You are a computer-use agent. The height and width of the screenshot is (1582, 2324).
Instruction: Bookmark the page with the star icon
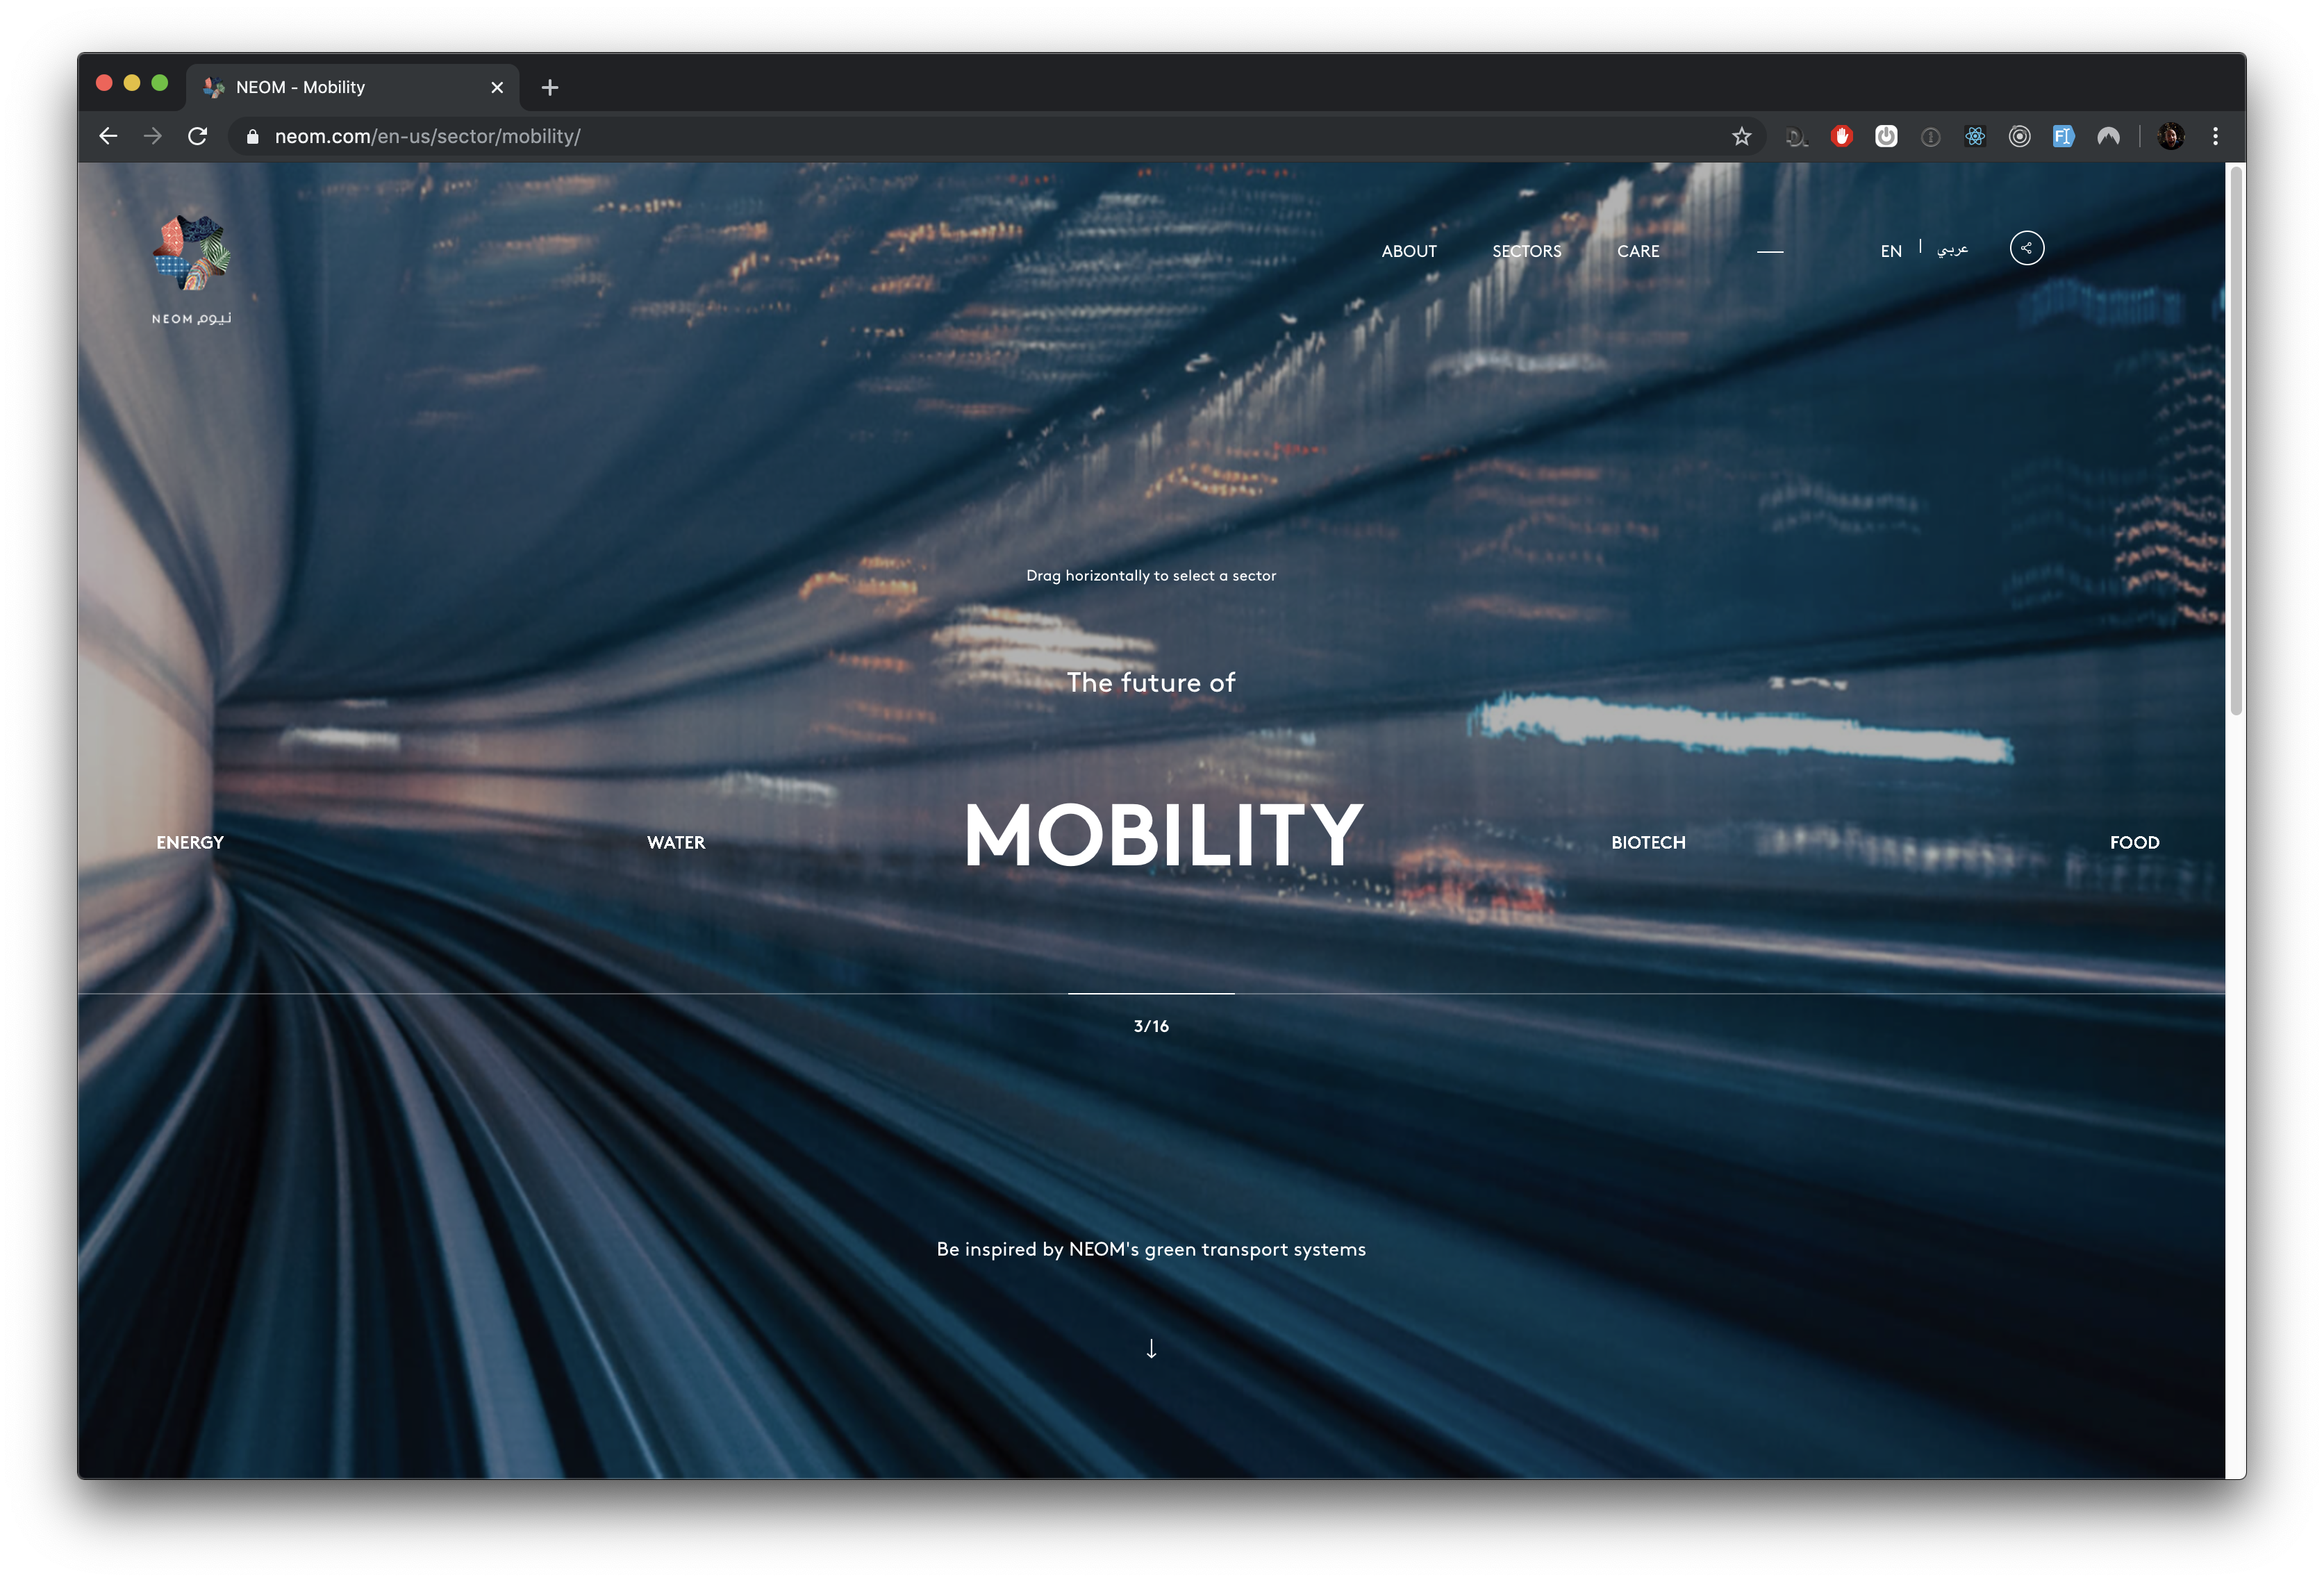[1743, 136]
